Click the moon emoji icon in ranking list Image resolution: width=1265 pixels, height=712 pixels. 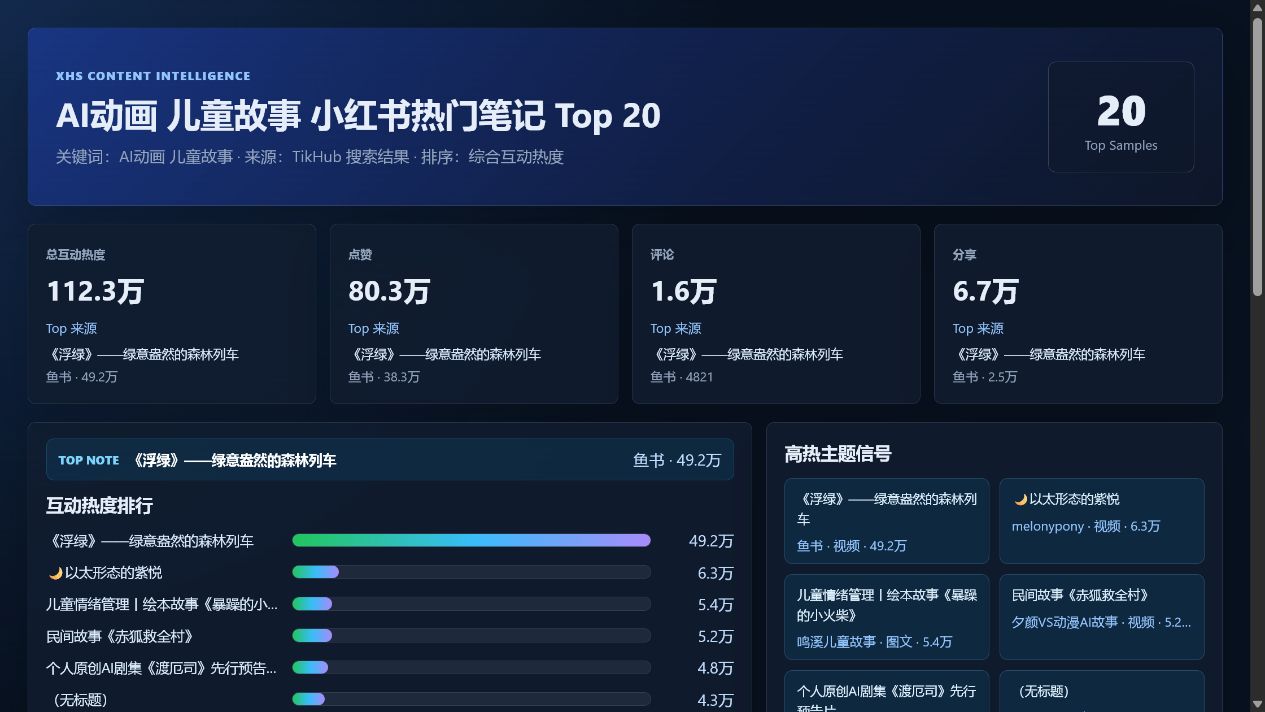pos(56,573)
